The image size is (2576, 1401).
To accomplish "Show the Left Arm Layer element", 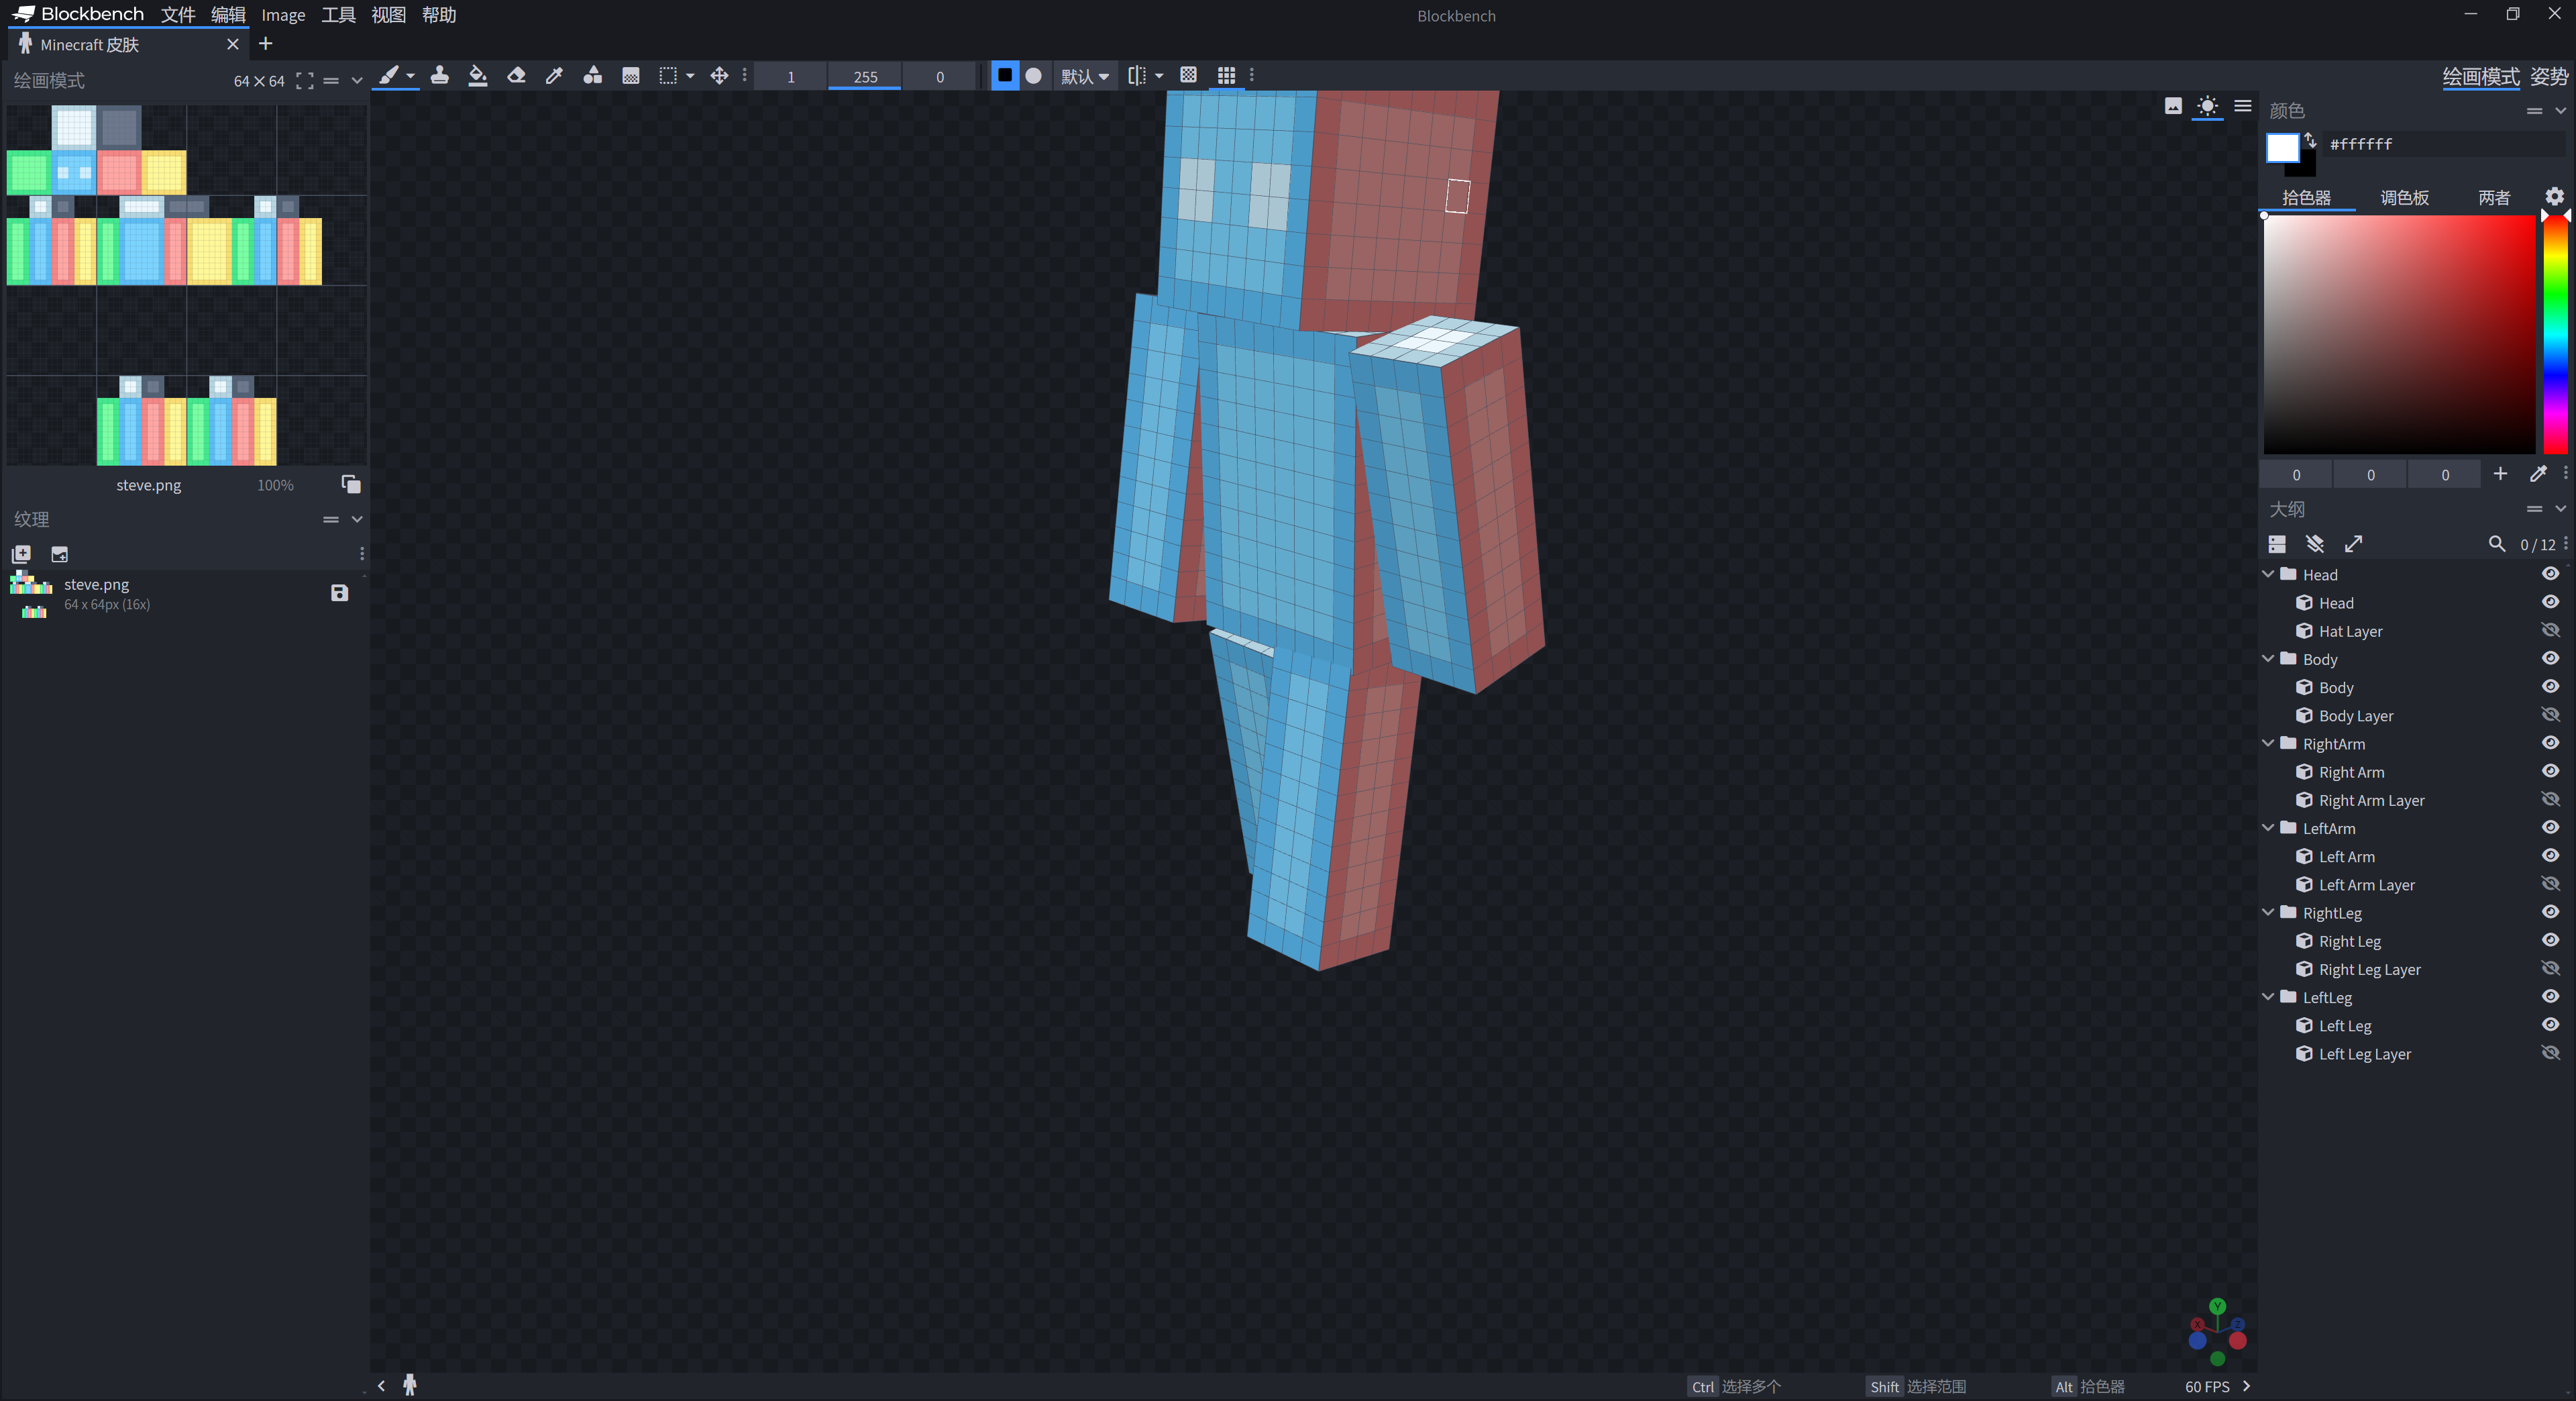I will [2550, 884].
